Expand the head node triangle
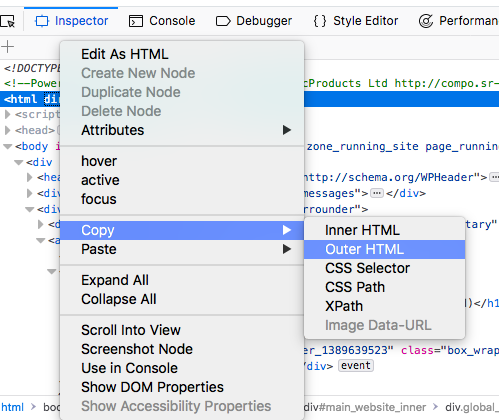This screenshot has width=499, height=420. [7, 130]
